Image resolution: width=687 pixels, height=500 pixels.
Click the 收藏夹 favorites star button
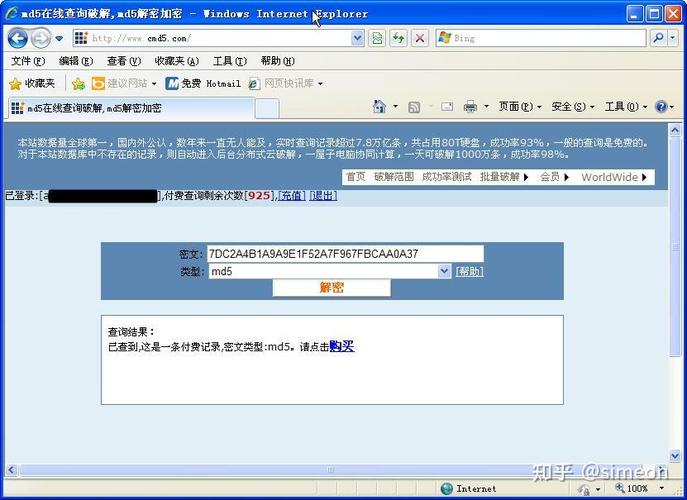[x=32, y=83]
